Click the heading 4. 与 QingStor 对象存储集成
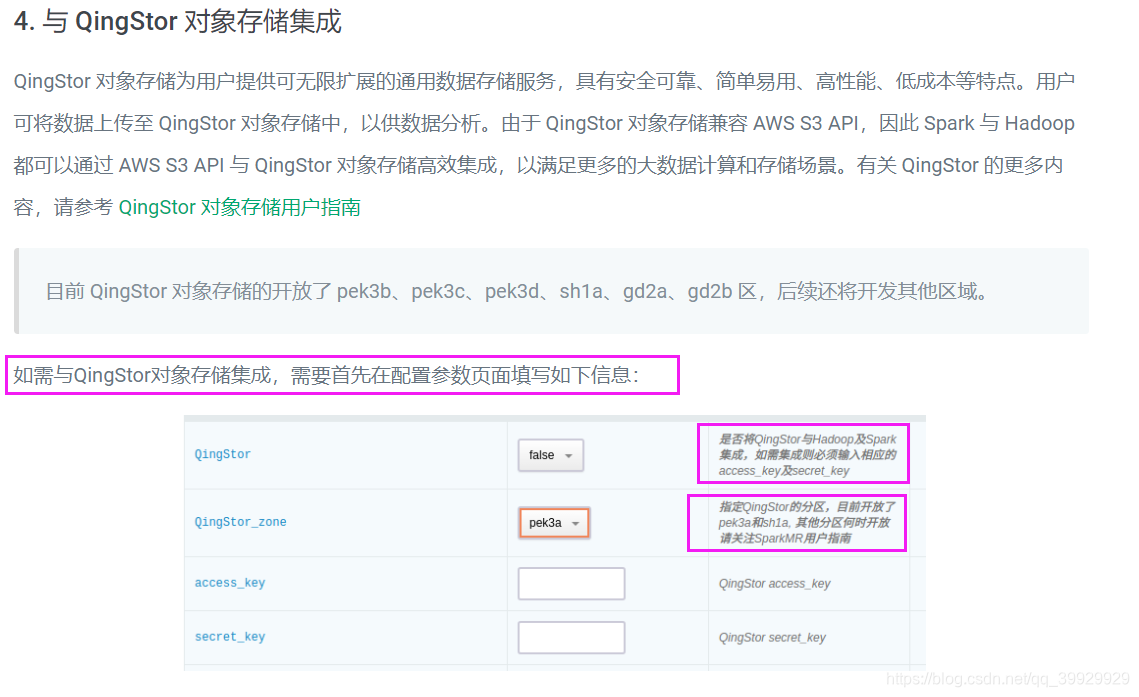The image size is (1139, 697). [x=178, y=21]
